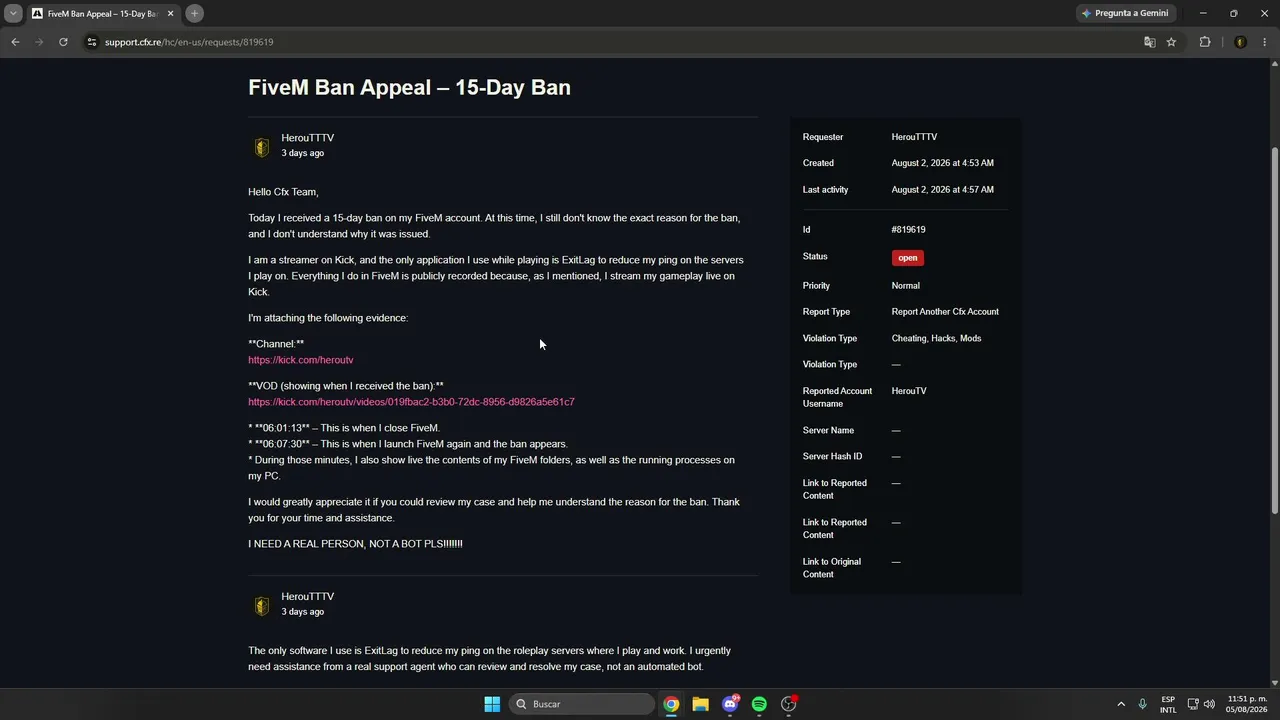1280x720 pixels.
Task: Click HerouTTTV avatar on first post
Action: [x=262, y=148]
